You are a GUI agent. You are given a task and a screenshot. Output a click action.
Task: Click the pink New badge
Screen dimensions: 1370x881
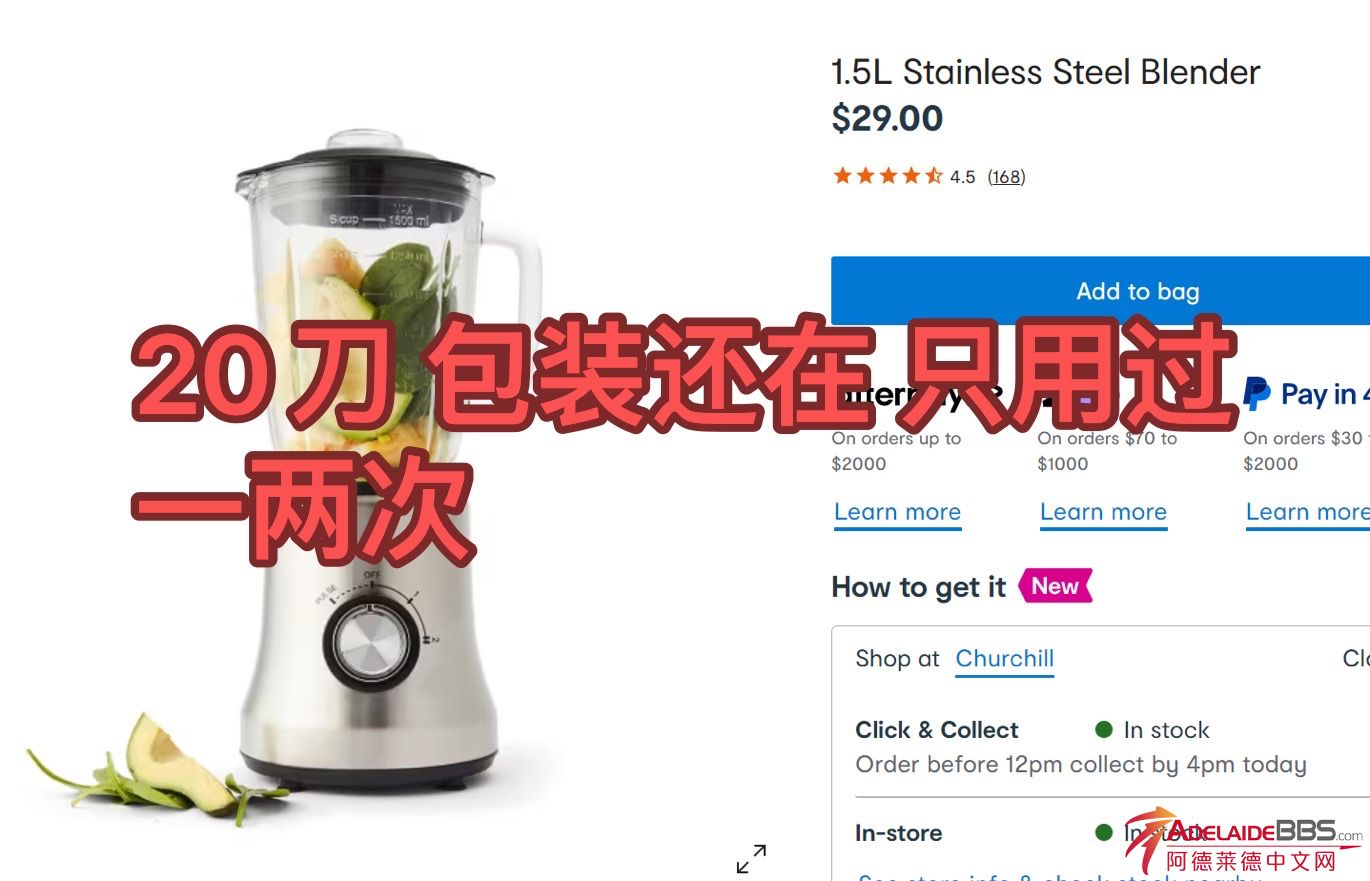(x=1055, y=586)
